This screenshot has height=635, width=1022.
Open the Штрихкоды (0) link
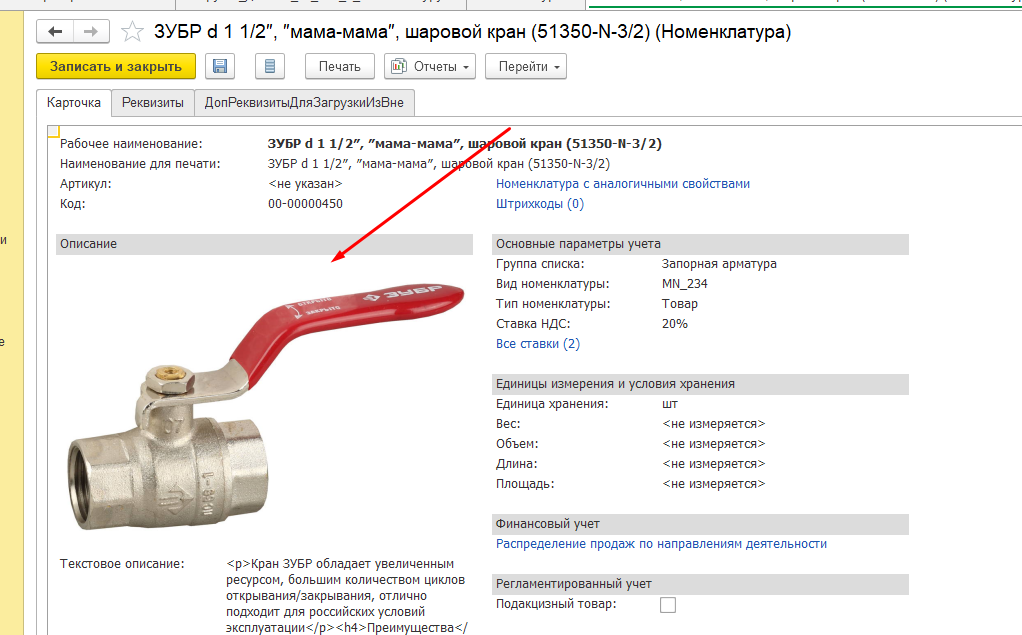point(540,204)
